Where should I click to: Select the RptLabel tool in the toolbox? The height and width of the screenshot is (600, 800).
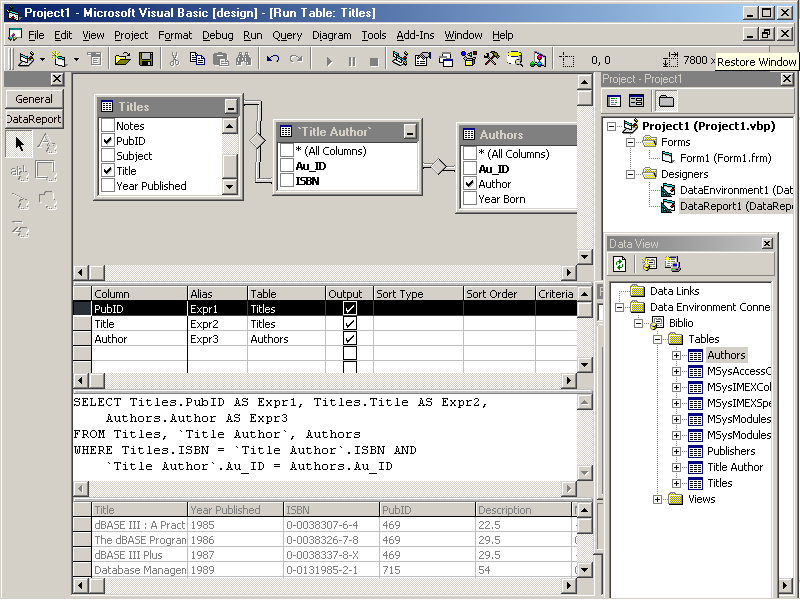click(x=47, y=144)
